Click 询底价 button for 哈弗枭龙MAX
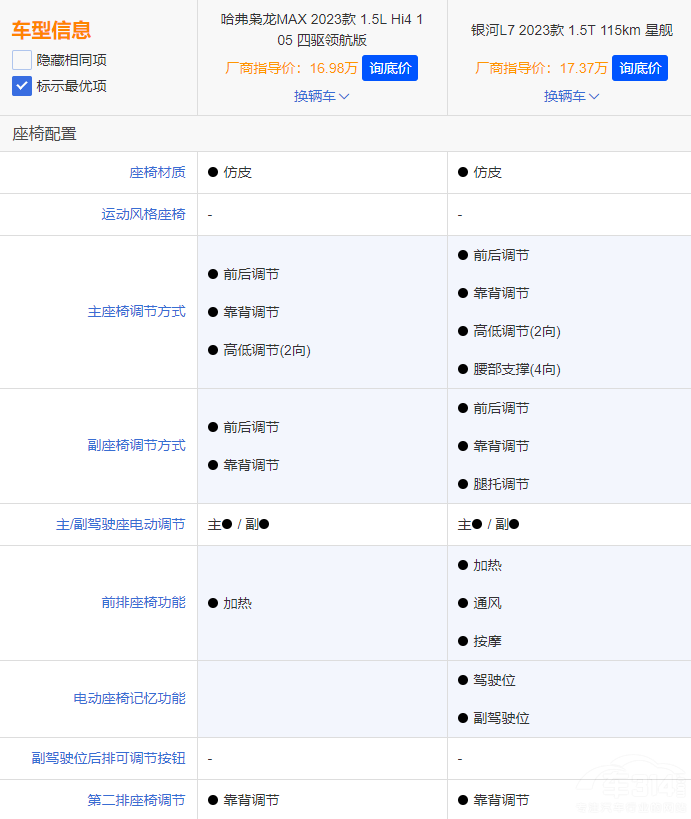 click(389, 68)
